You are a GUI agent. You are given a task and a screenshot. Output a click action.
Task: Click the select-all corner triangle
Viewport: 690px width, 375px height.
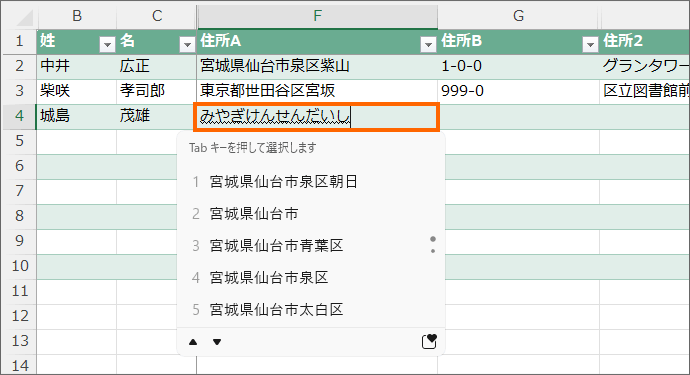pyautogui.click(x=25, y=18)
